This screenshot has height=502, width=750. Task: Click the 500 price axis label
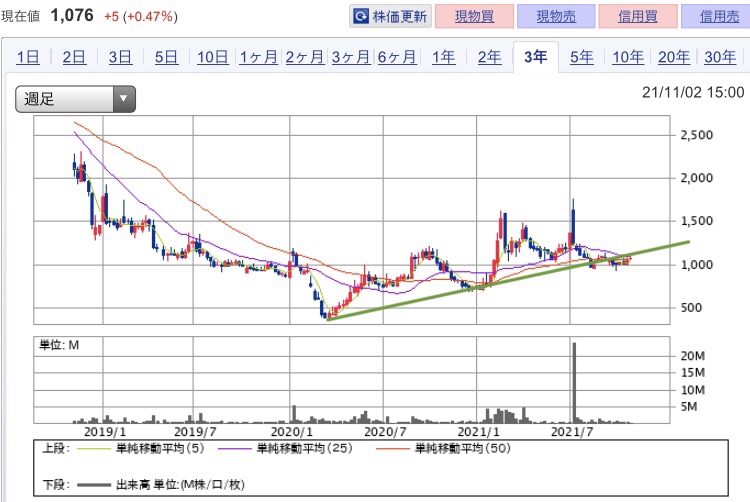(691, 307)
